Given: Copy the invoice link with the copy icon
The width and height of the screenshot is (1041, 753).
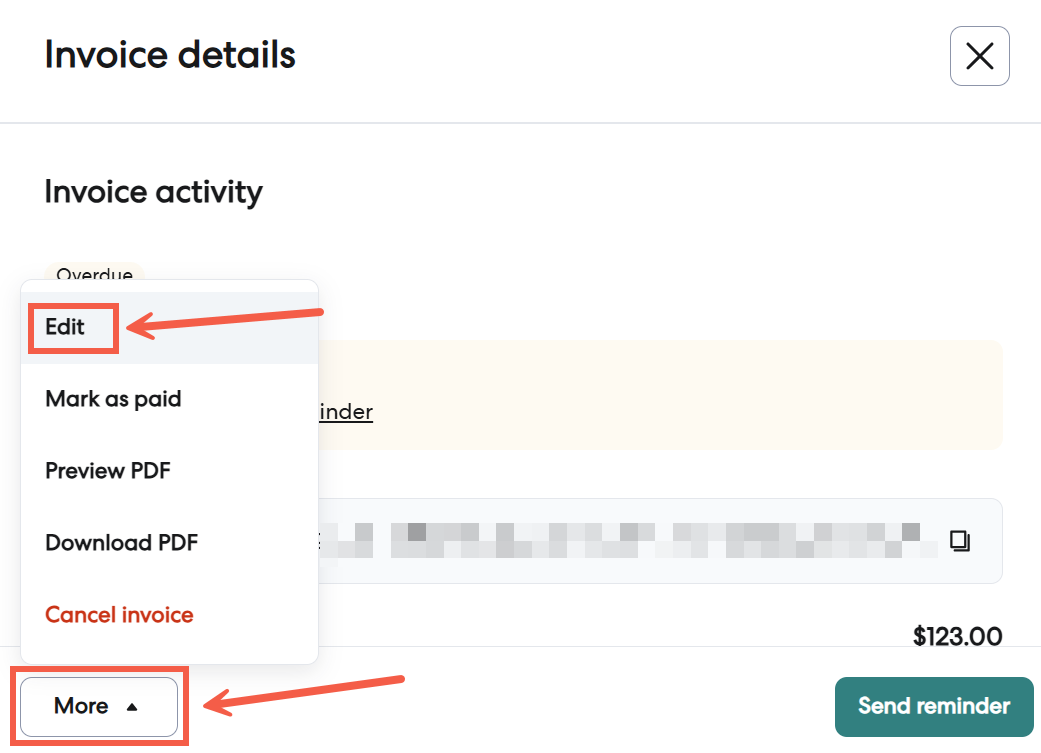Looking at the screenshot, I should point(959,542).
